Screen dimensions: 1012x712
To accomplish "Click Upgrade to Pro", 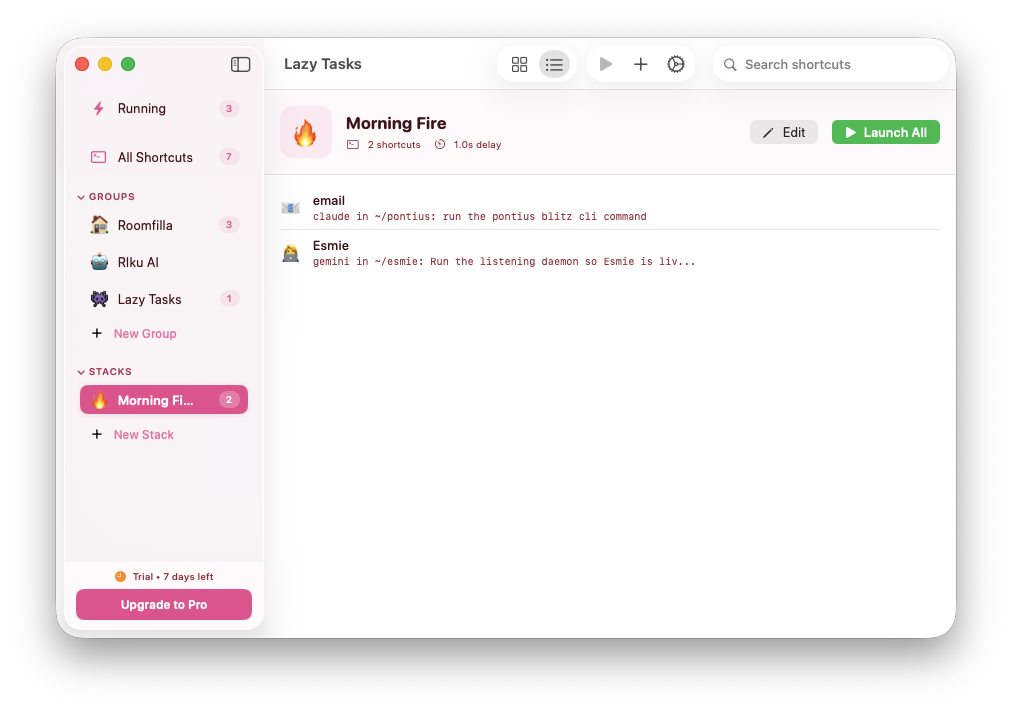I will point(163,604).
